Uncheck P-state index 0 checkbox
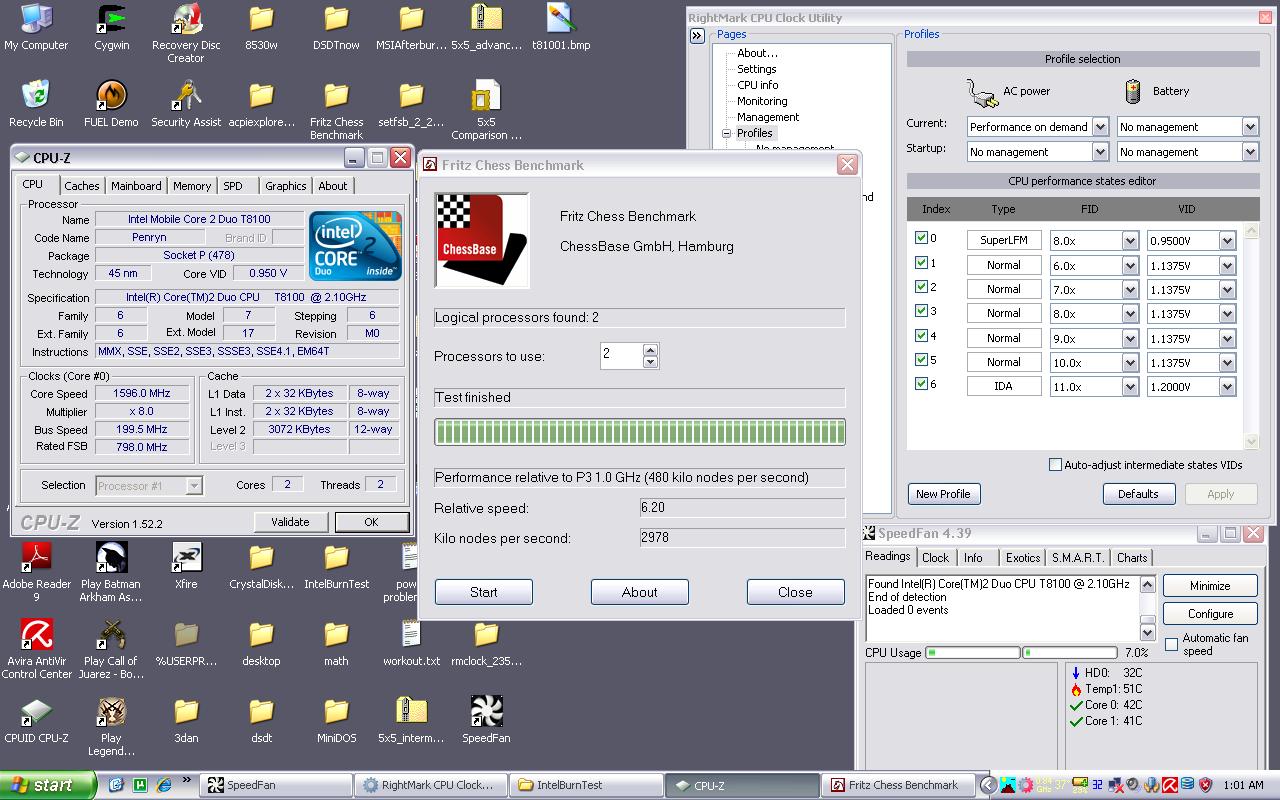The width and height of the screenshot is (1280, 800). [x=921, y=239]
